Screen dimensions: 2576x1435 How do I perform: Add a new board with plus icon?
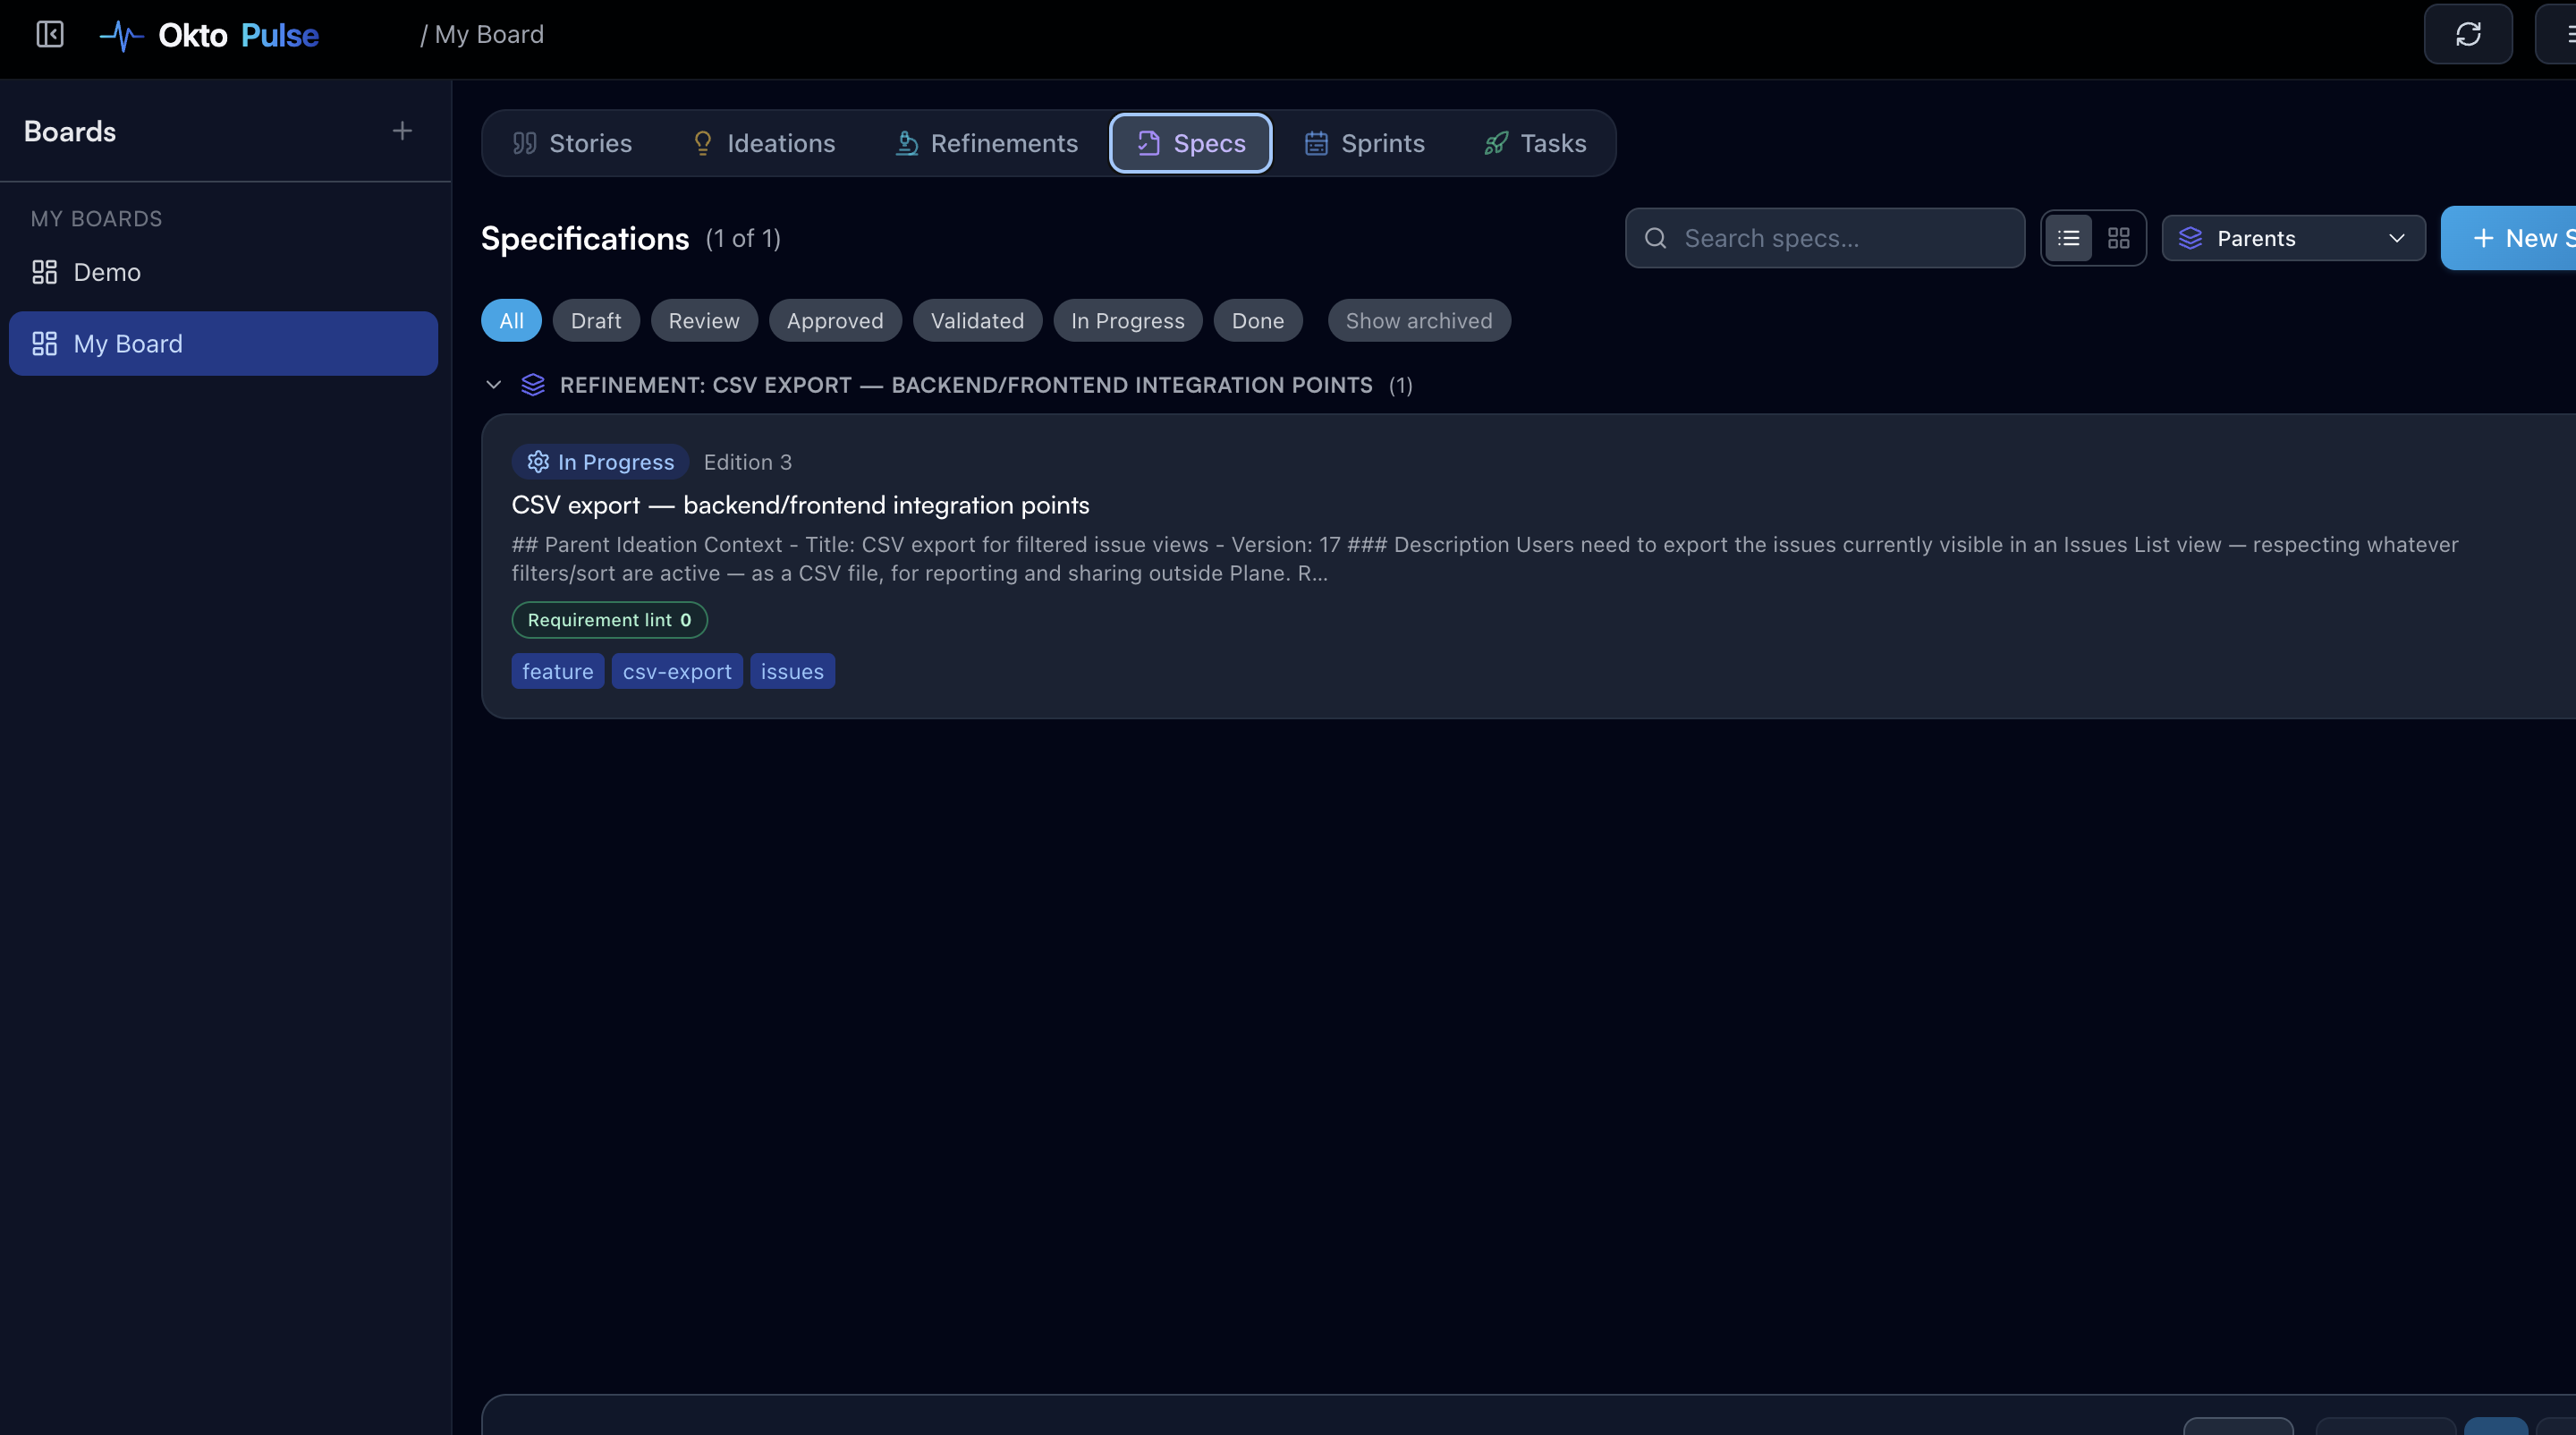[402, 131]
